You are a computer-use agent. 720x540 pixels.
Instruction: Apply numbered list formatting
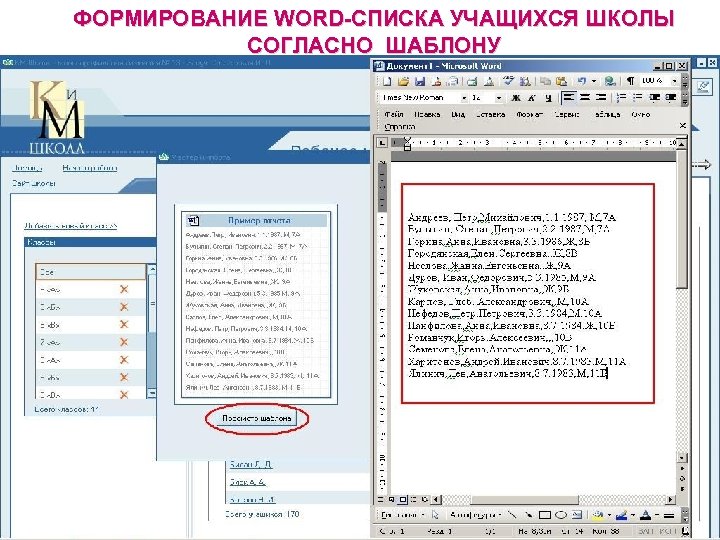coord(621,97)
